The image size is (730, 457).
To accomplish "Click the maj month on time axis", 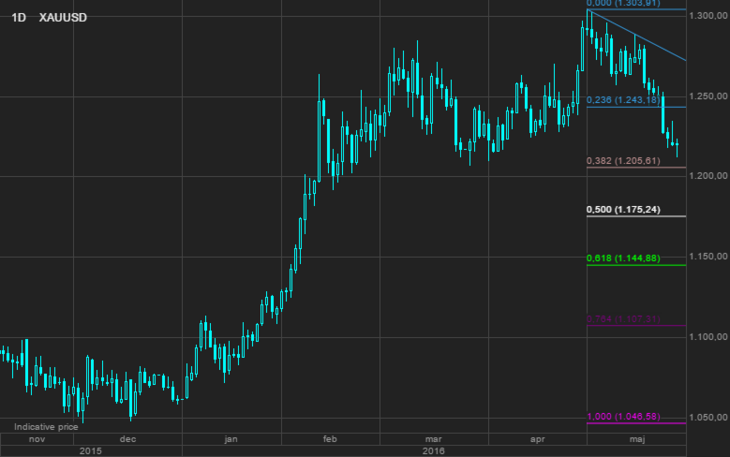I will 637,439.
